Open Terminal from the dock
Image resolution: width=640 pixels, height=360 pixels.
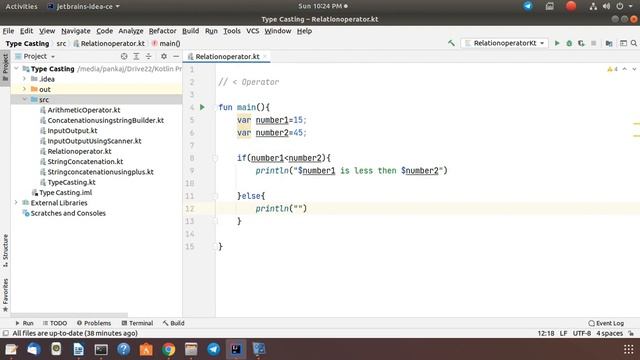(x=101, y=349)
